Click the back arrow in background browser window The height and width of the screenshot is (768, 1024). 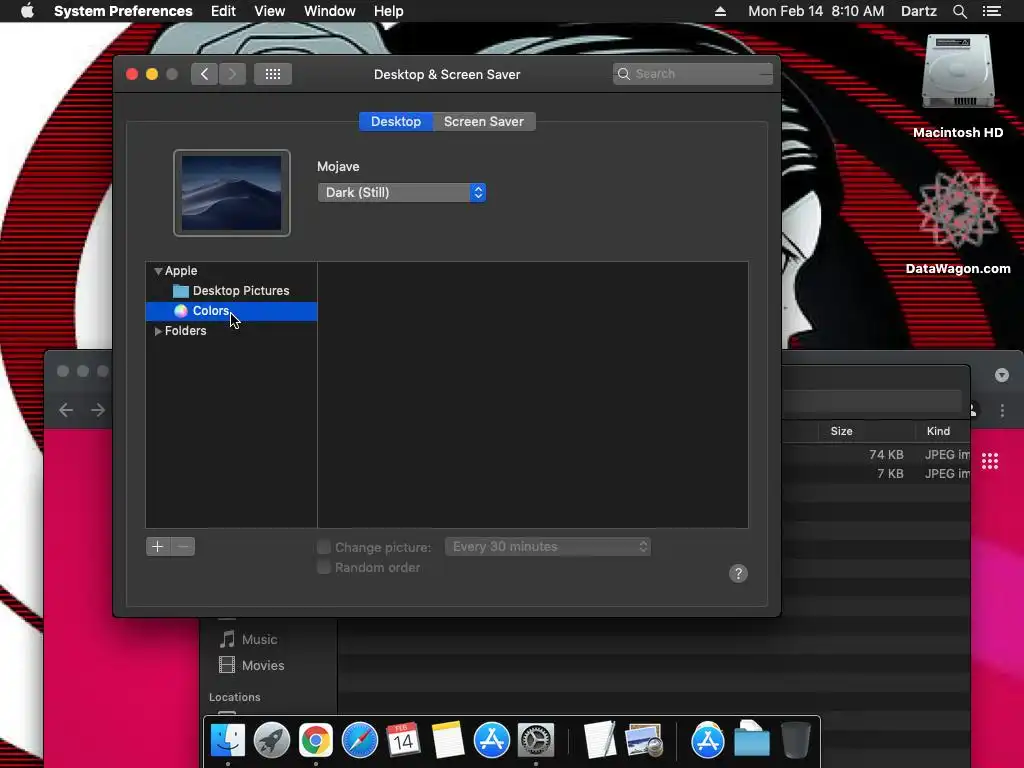pyautogui.click(x=66, y=409)
